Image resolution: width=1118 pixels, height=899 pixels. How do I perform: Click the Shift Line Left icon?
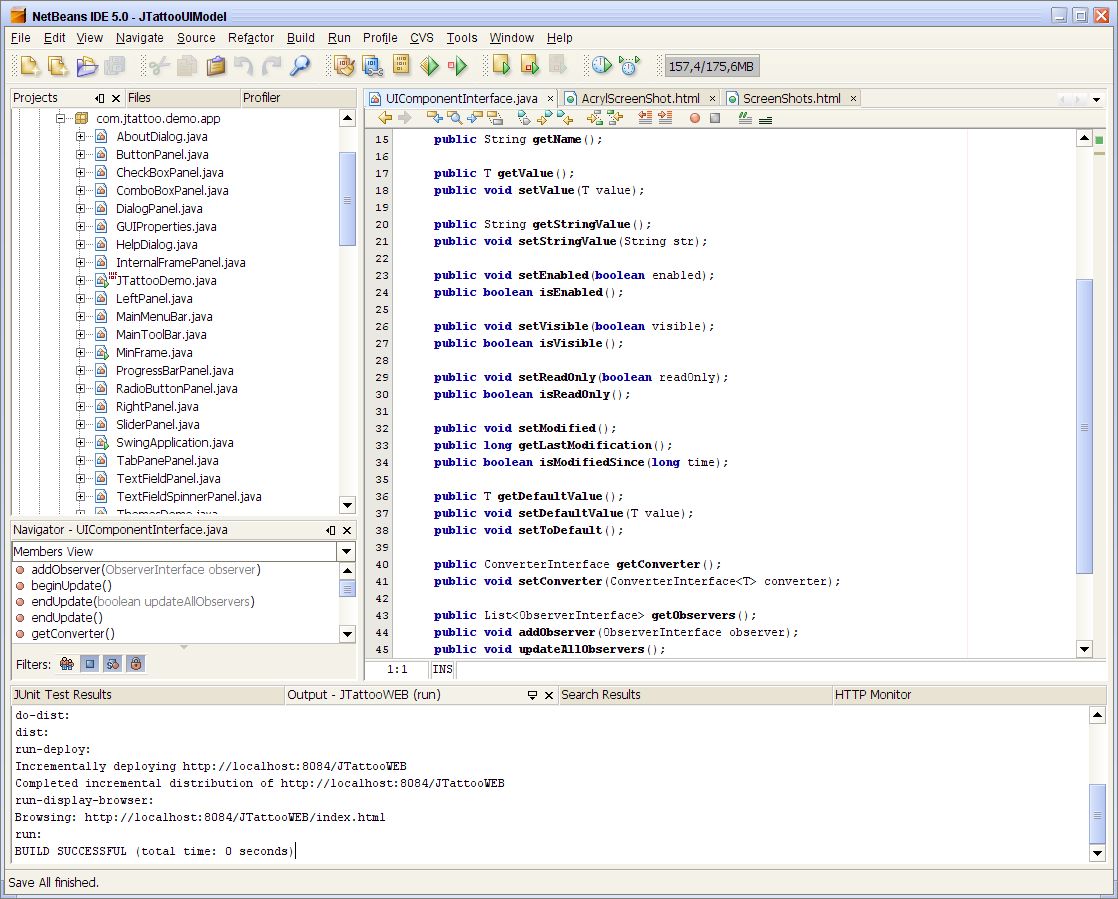coord(645,118)
